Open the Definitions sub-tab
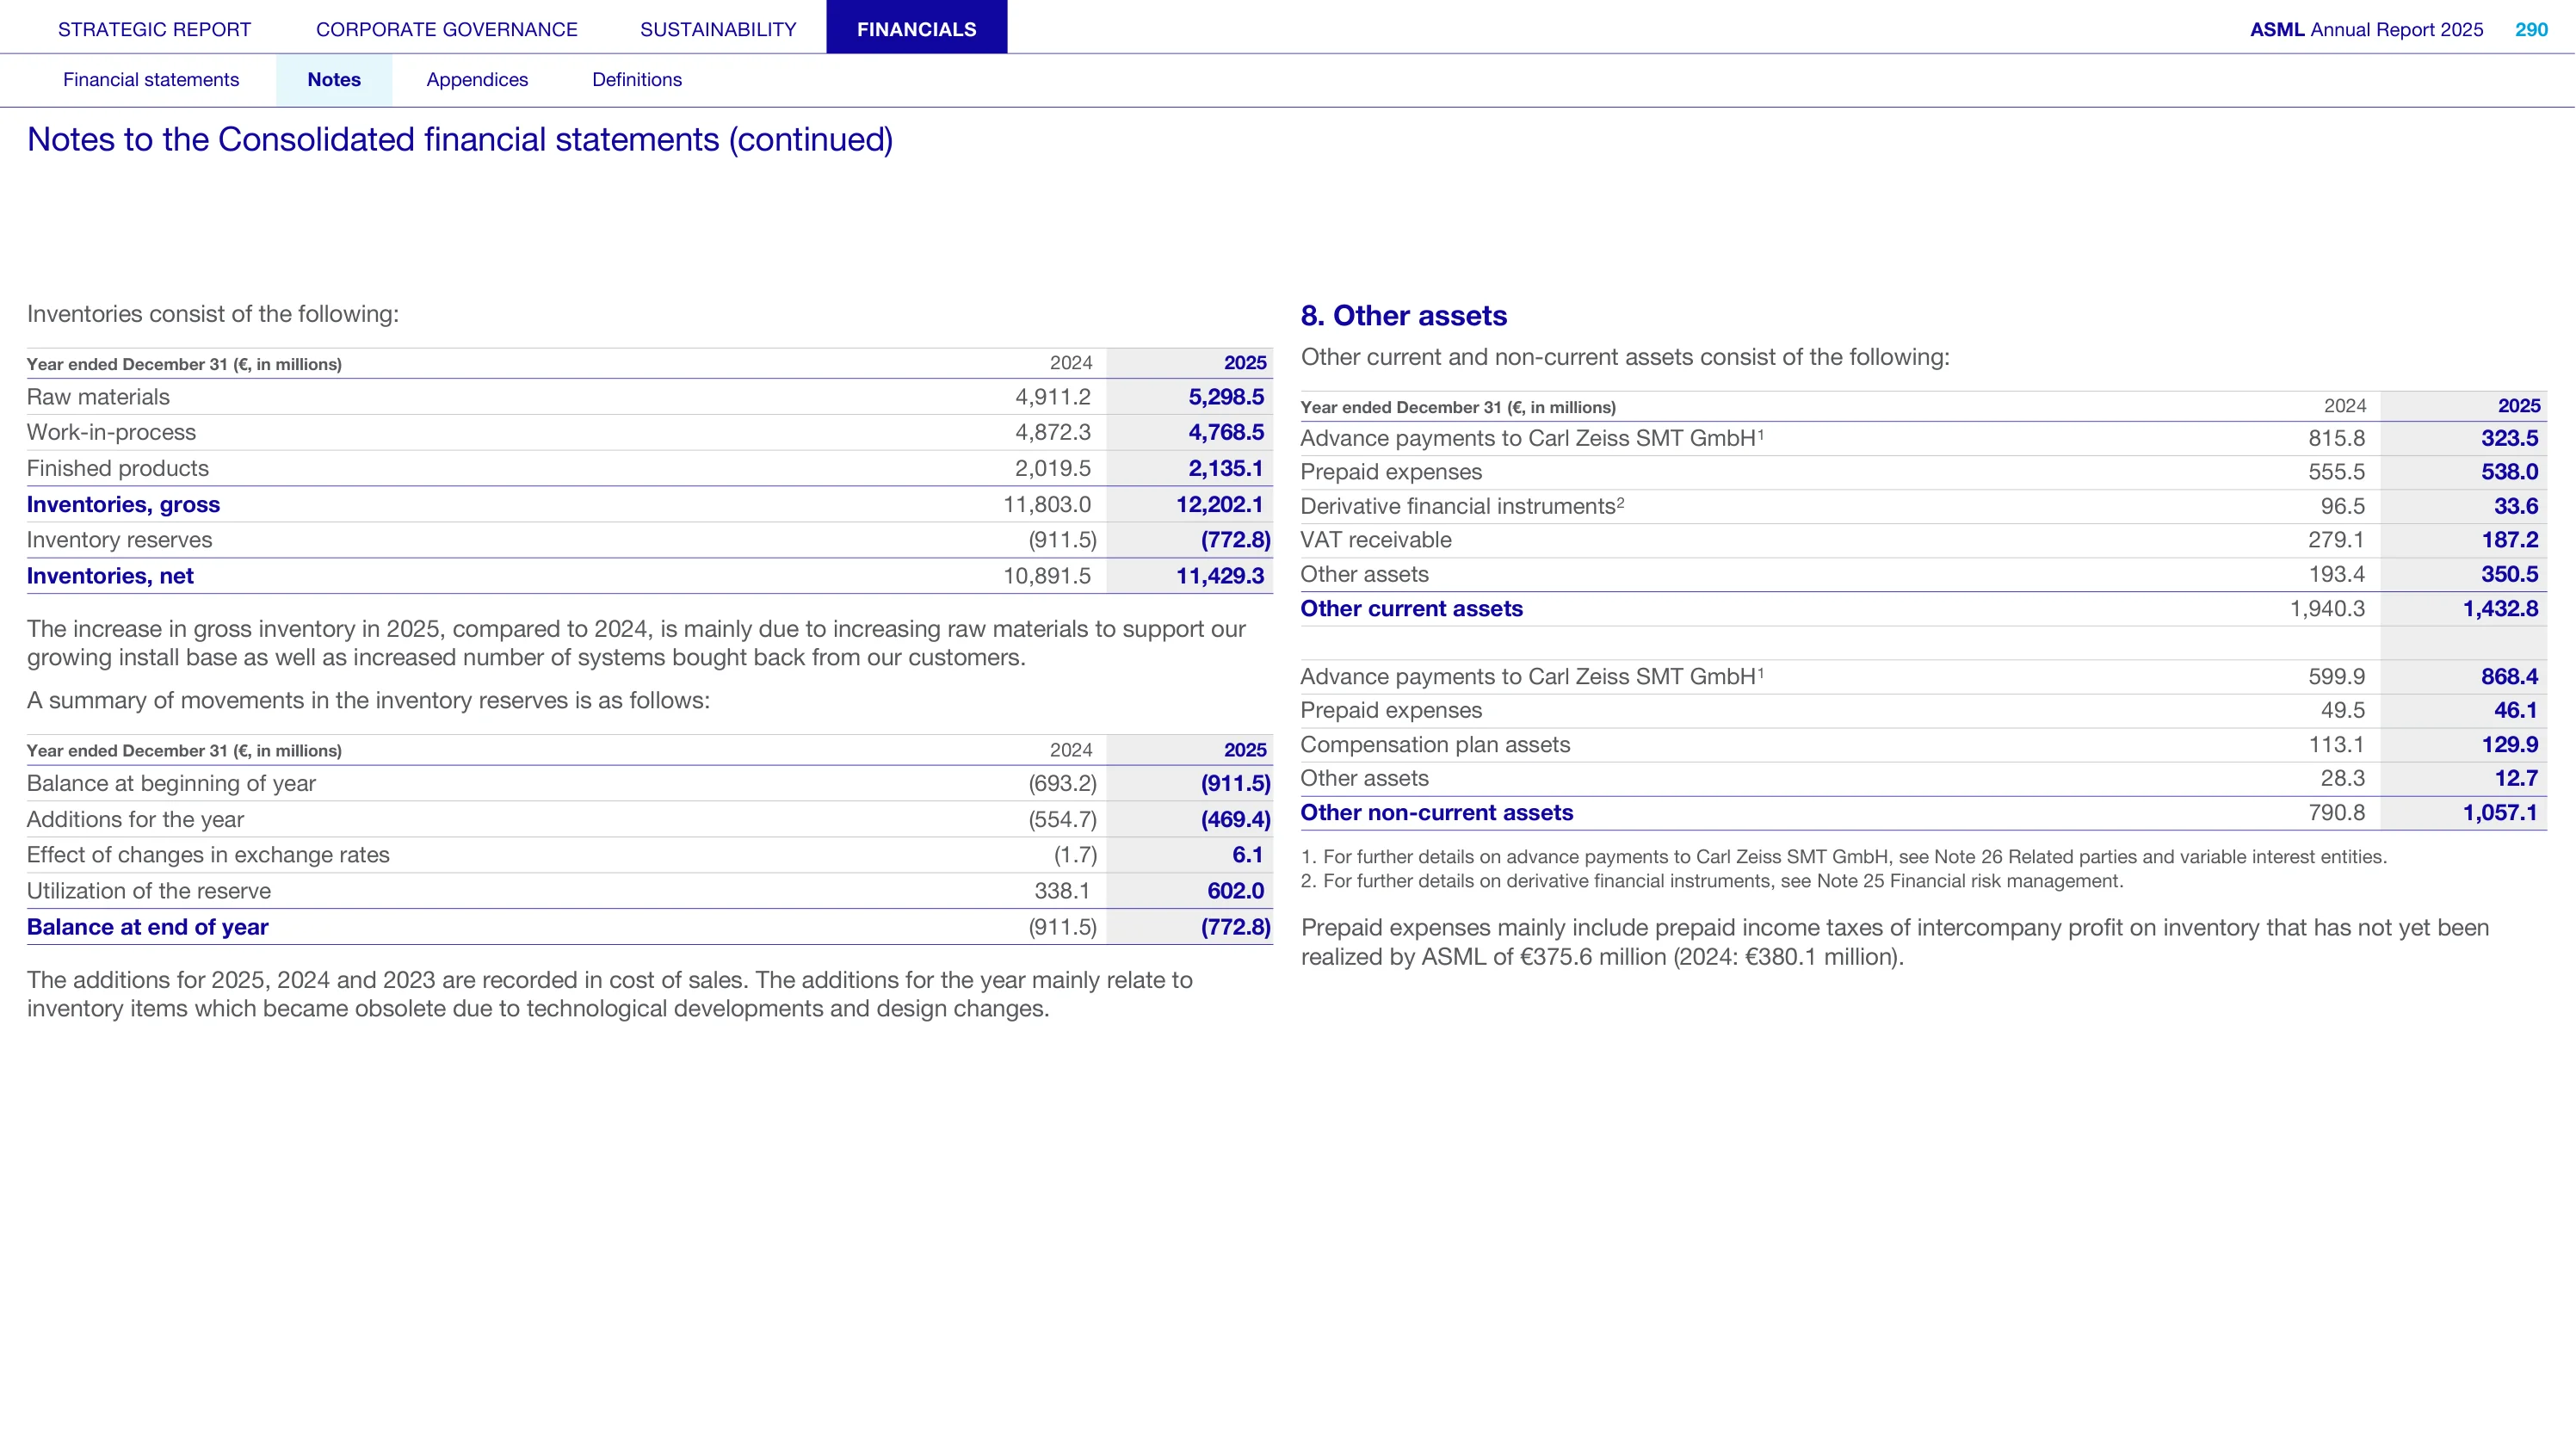The height and width of the screenshot is (1451, 2576). (637, 80)
